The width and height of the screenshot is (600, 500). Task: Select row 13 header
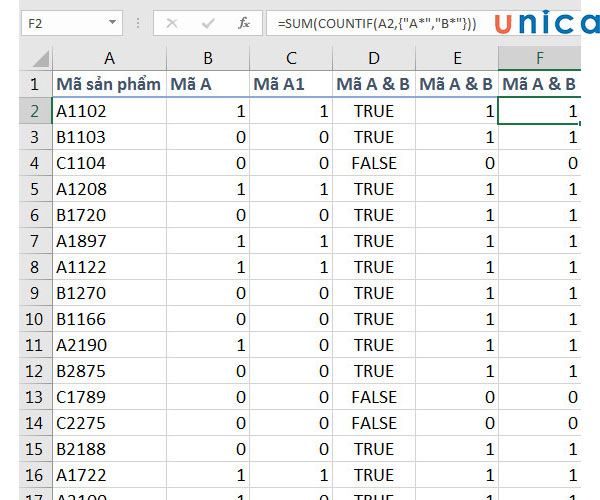coord(34,397)
